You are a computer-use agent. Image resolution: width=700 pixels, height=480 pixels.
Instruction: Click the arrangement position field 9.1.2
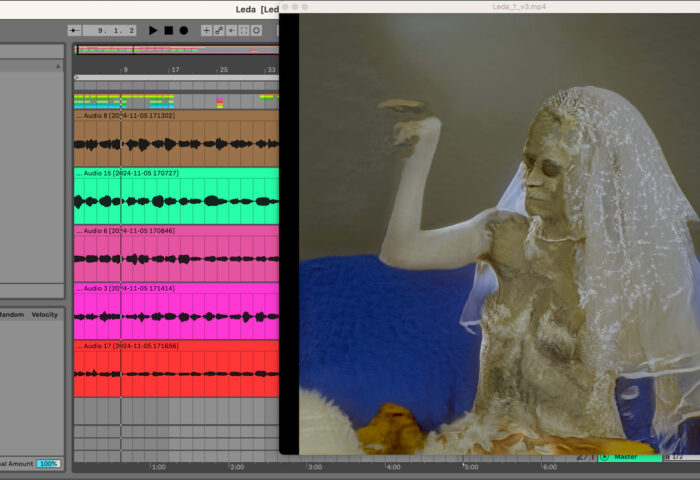pos(109,30)
